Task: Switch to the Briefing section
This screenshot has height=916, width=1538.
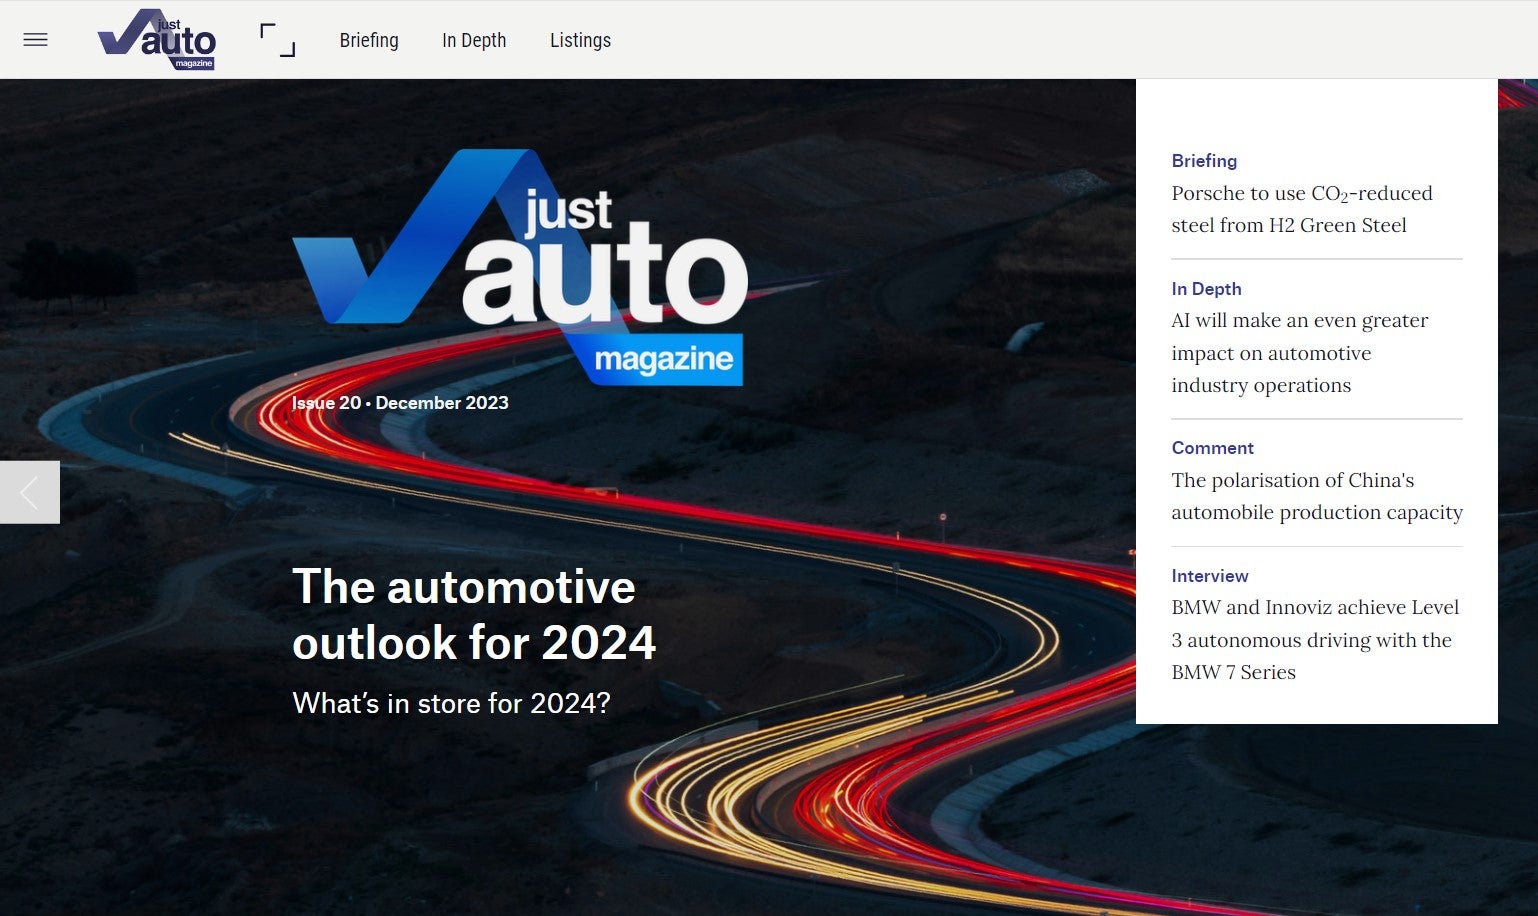Action: [x=369, y=40]
